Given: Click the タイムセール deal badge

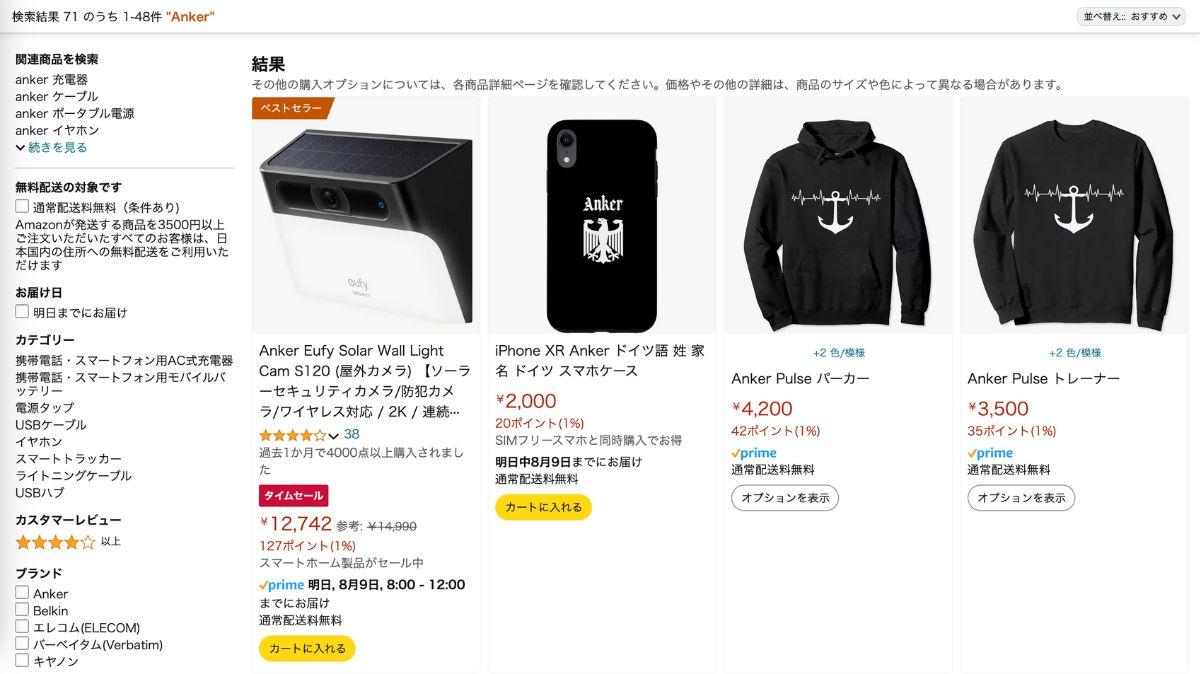Looking at the screenshot, I should 293,495.
